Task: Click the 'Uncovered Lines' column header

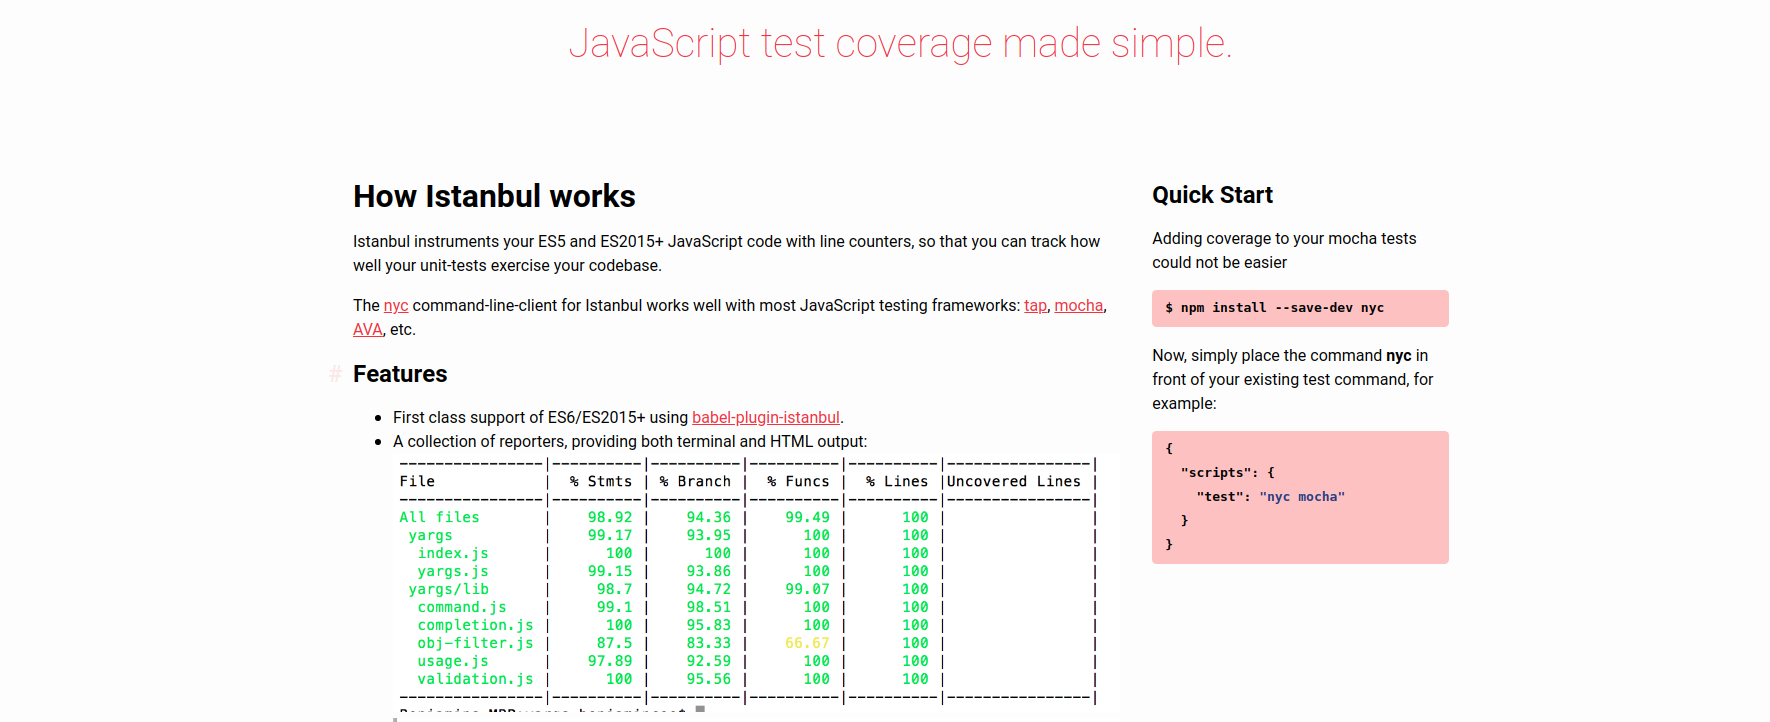Action: [1014, 481]
